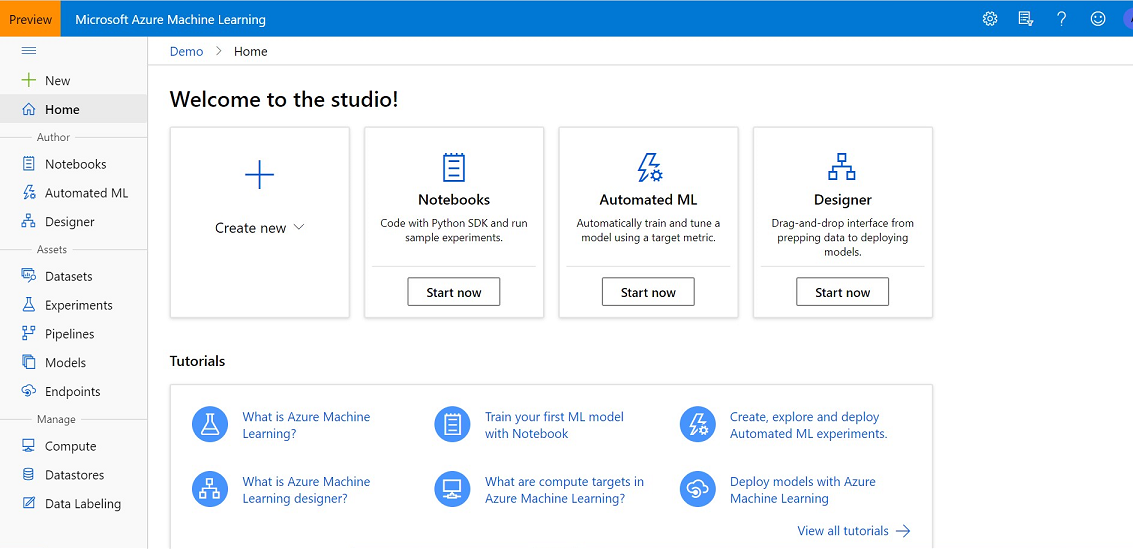Click Start now on the Designer card
This screenshot has height=549, width=1133.
[x=843, y=292]
